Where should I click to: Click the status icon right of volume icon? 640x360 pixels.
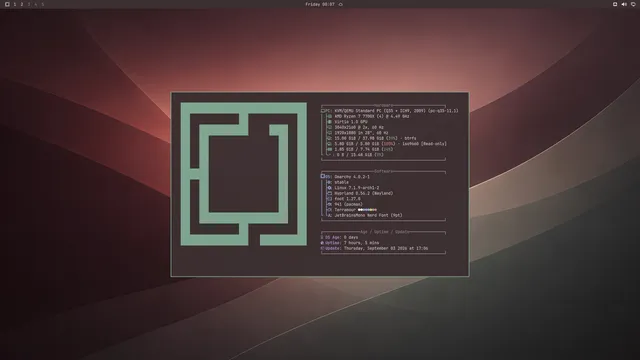633,4
